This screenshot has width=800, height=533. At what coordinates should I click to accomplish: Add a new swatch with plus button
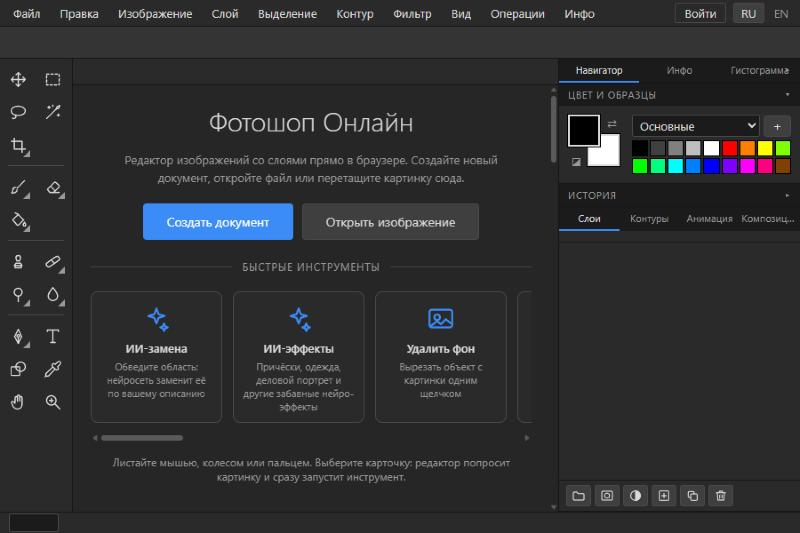pyautogui.click(x=777, y=126)
